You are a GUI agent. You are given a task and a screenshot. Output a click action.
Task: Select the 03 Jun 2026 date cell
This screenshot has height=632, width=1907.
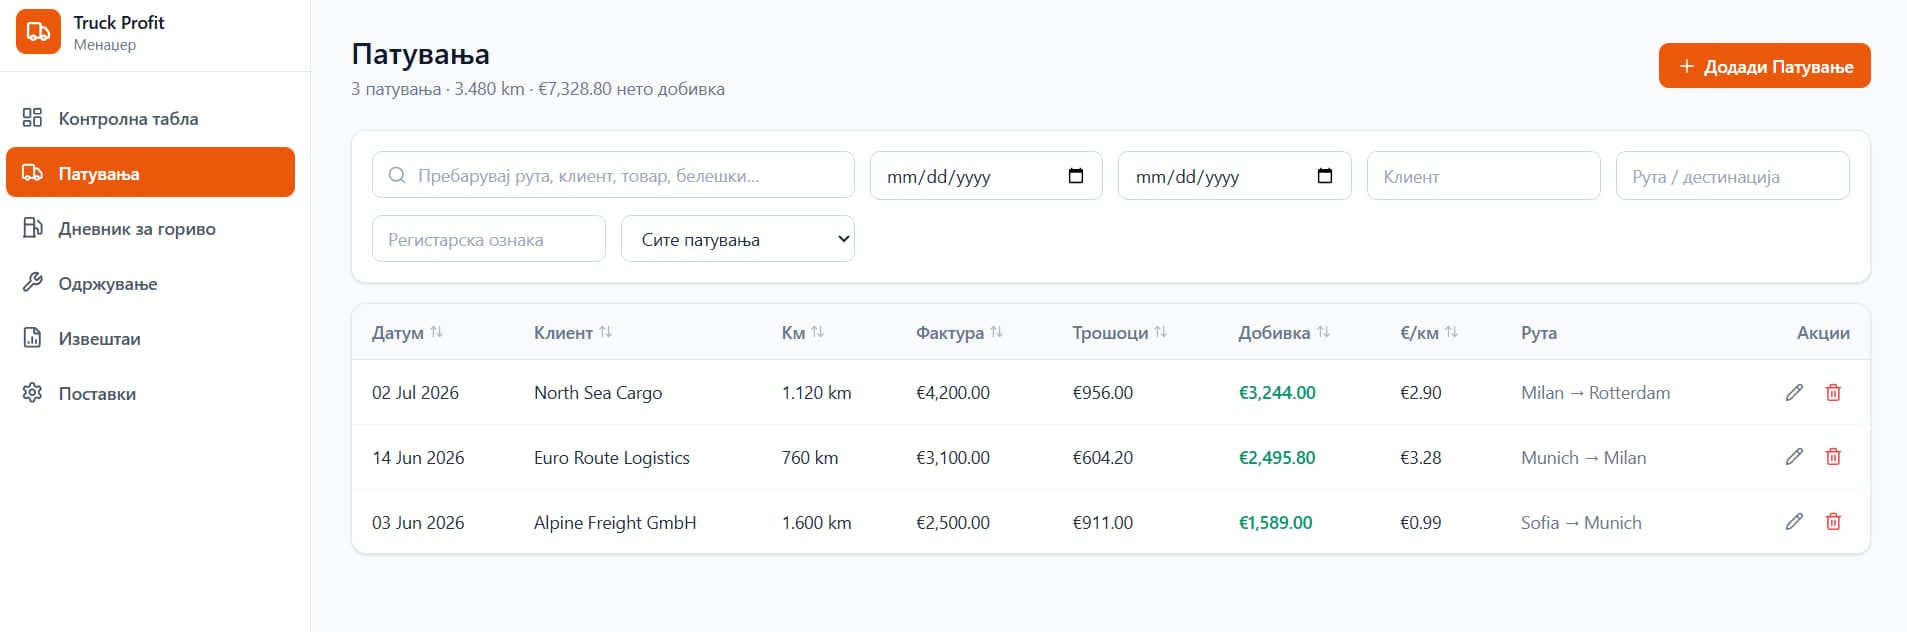pos(418,523)
